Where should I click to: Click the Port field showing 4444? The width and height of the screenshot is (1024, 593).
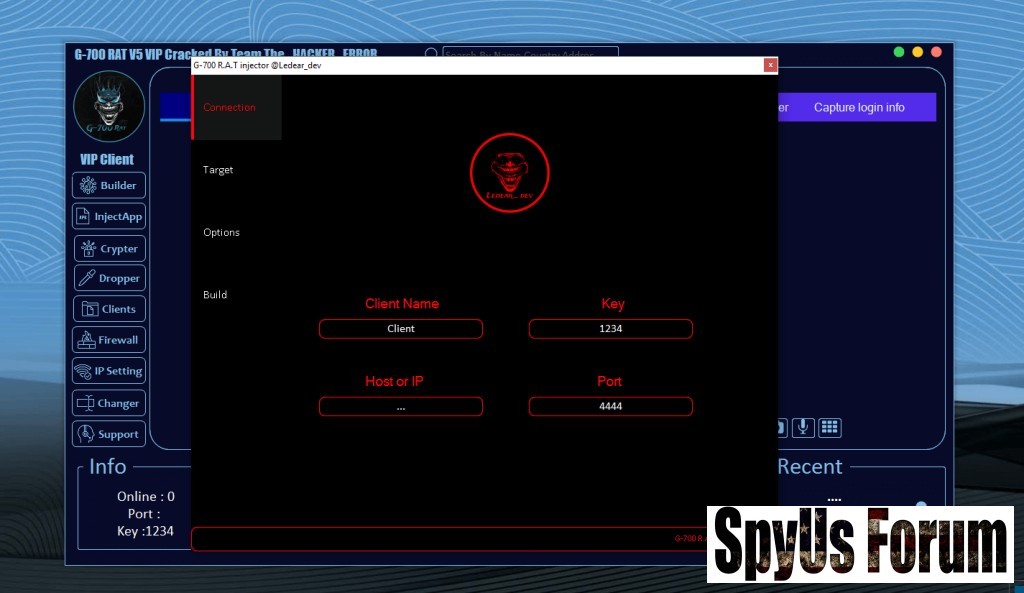pos(610,406)
